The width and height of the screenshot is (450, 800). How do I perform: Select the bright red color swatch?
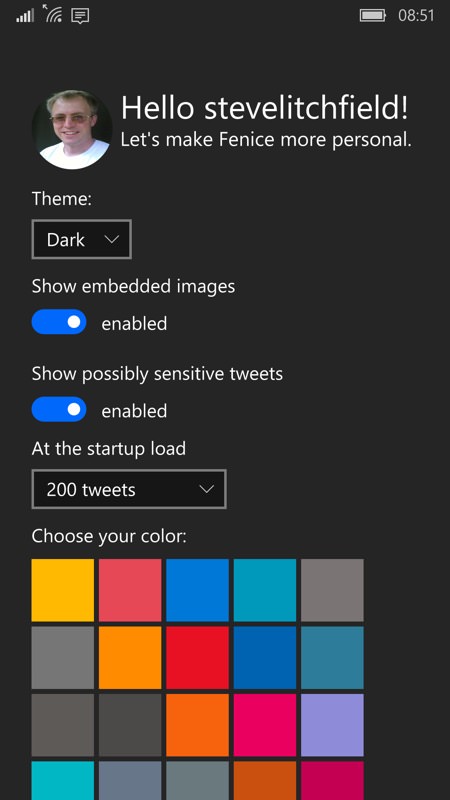click(197, 658)
